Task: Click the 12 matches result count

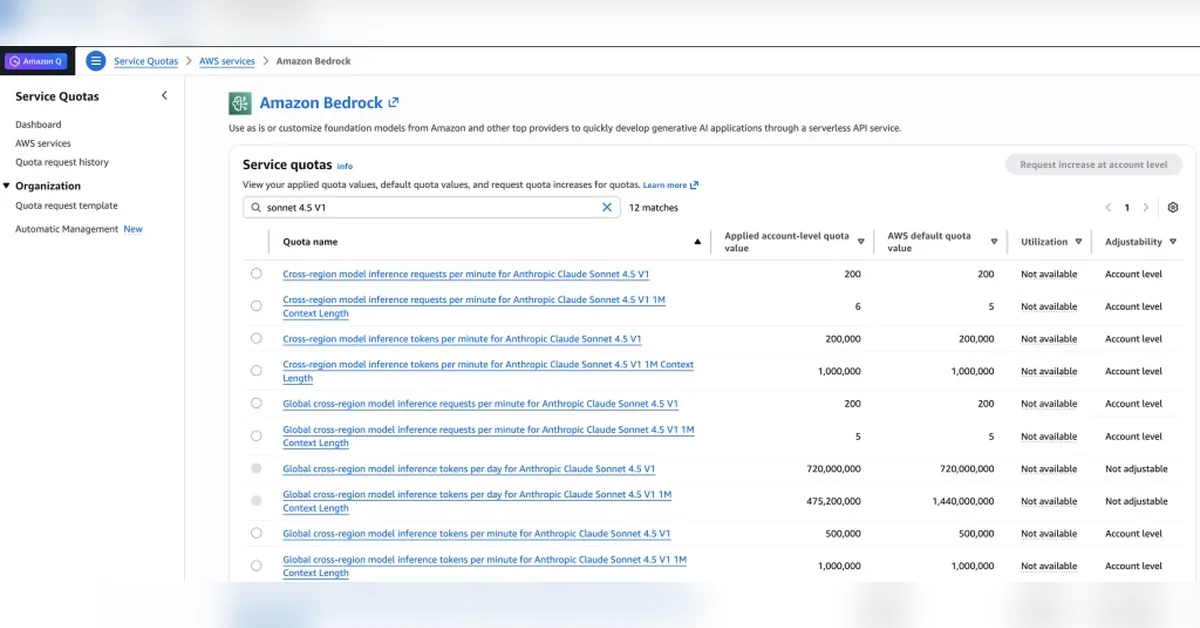Action: [x=653, y=208]
